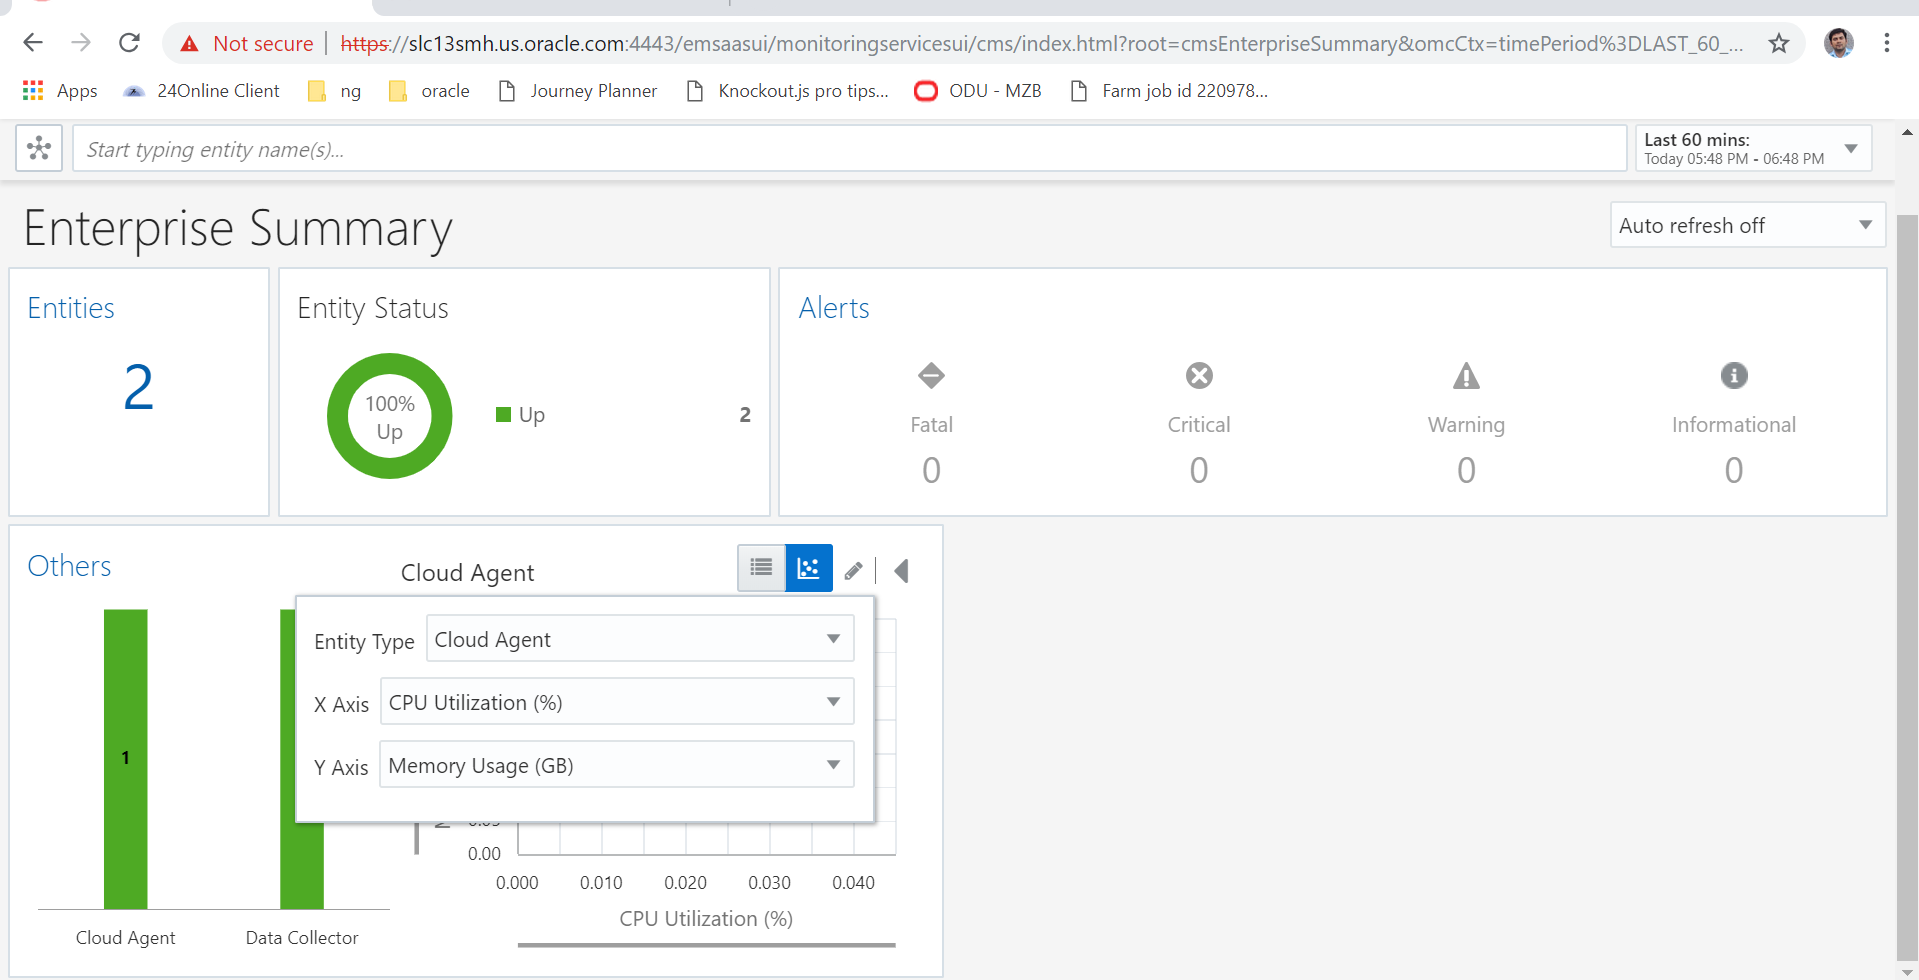Go back to the previous page
The height and width of the screenshot is (980, 1919).
click(33, 43)
